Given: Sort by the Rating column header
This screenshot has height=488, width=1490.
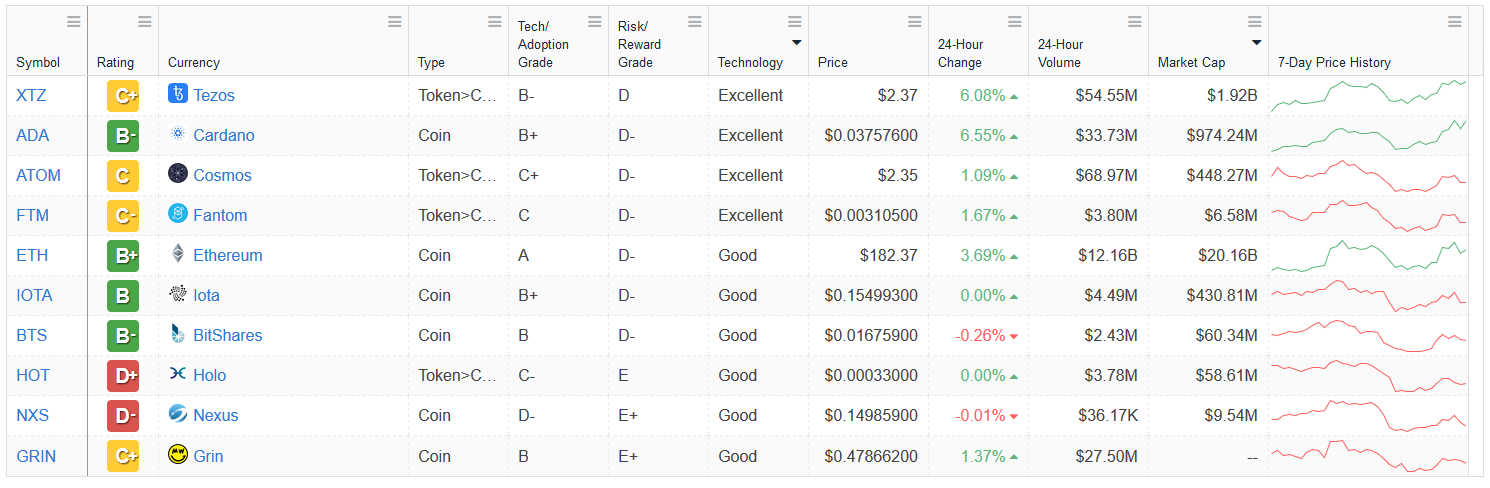Looking at the screenshot, I should pyautogui.click(x=115, y=62).
